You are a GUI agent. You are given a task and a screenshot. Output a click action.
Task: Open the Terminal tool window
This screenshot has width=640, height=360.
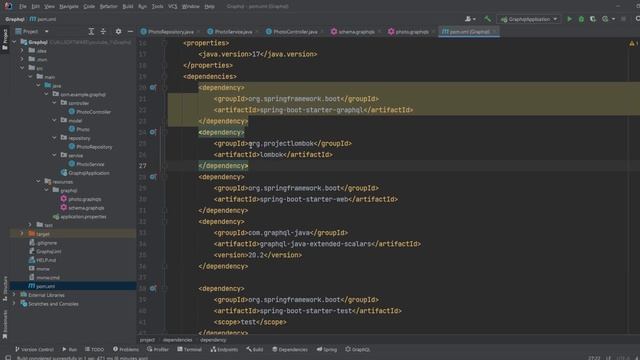point(189,349)
